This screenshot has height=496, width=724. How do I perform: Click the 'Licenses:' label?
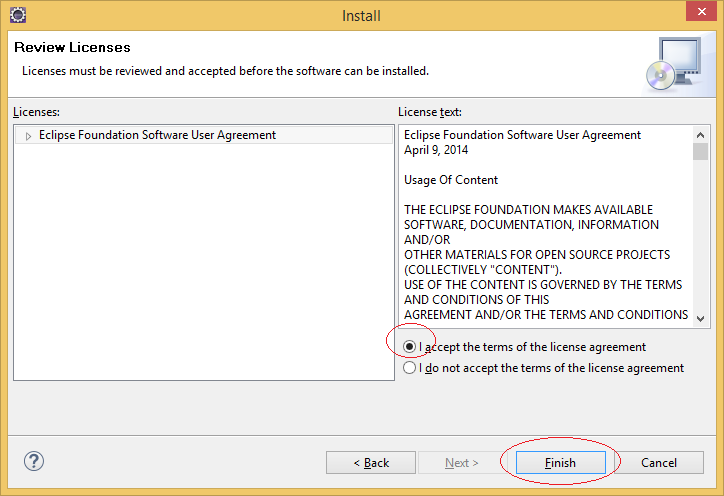[x=36, y=112]
